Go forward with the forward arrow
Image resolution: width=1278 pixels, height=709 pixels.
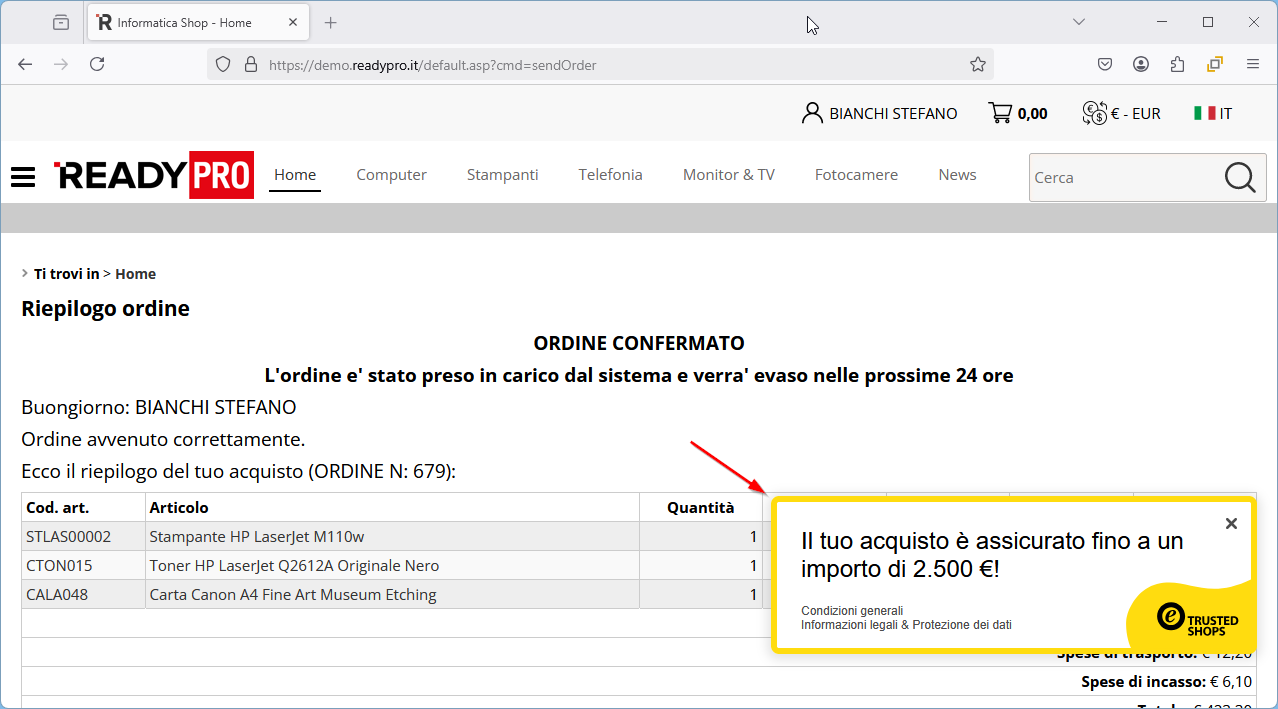pyautogui.click(x=61, y=64)
